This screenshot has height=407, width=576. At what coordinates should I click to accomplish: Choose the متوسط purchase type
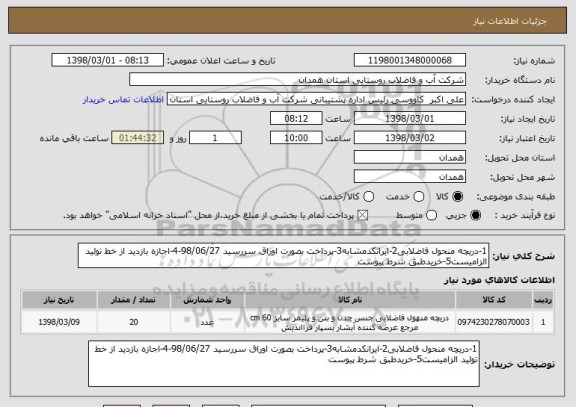431,215
